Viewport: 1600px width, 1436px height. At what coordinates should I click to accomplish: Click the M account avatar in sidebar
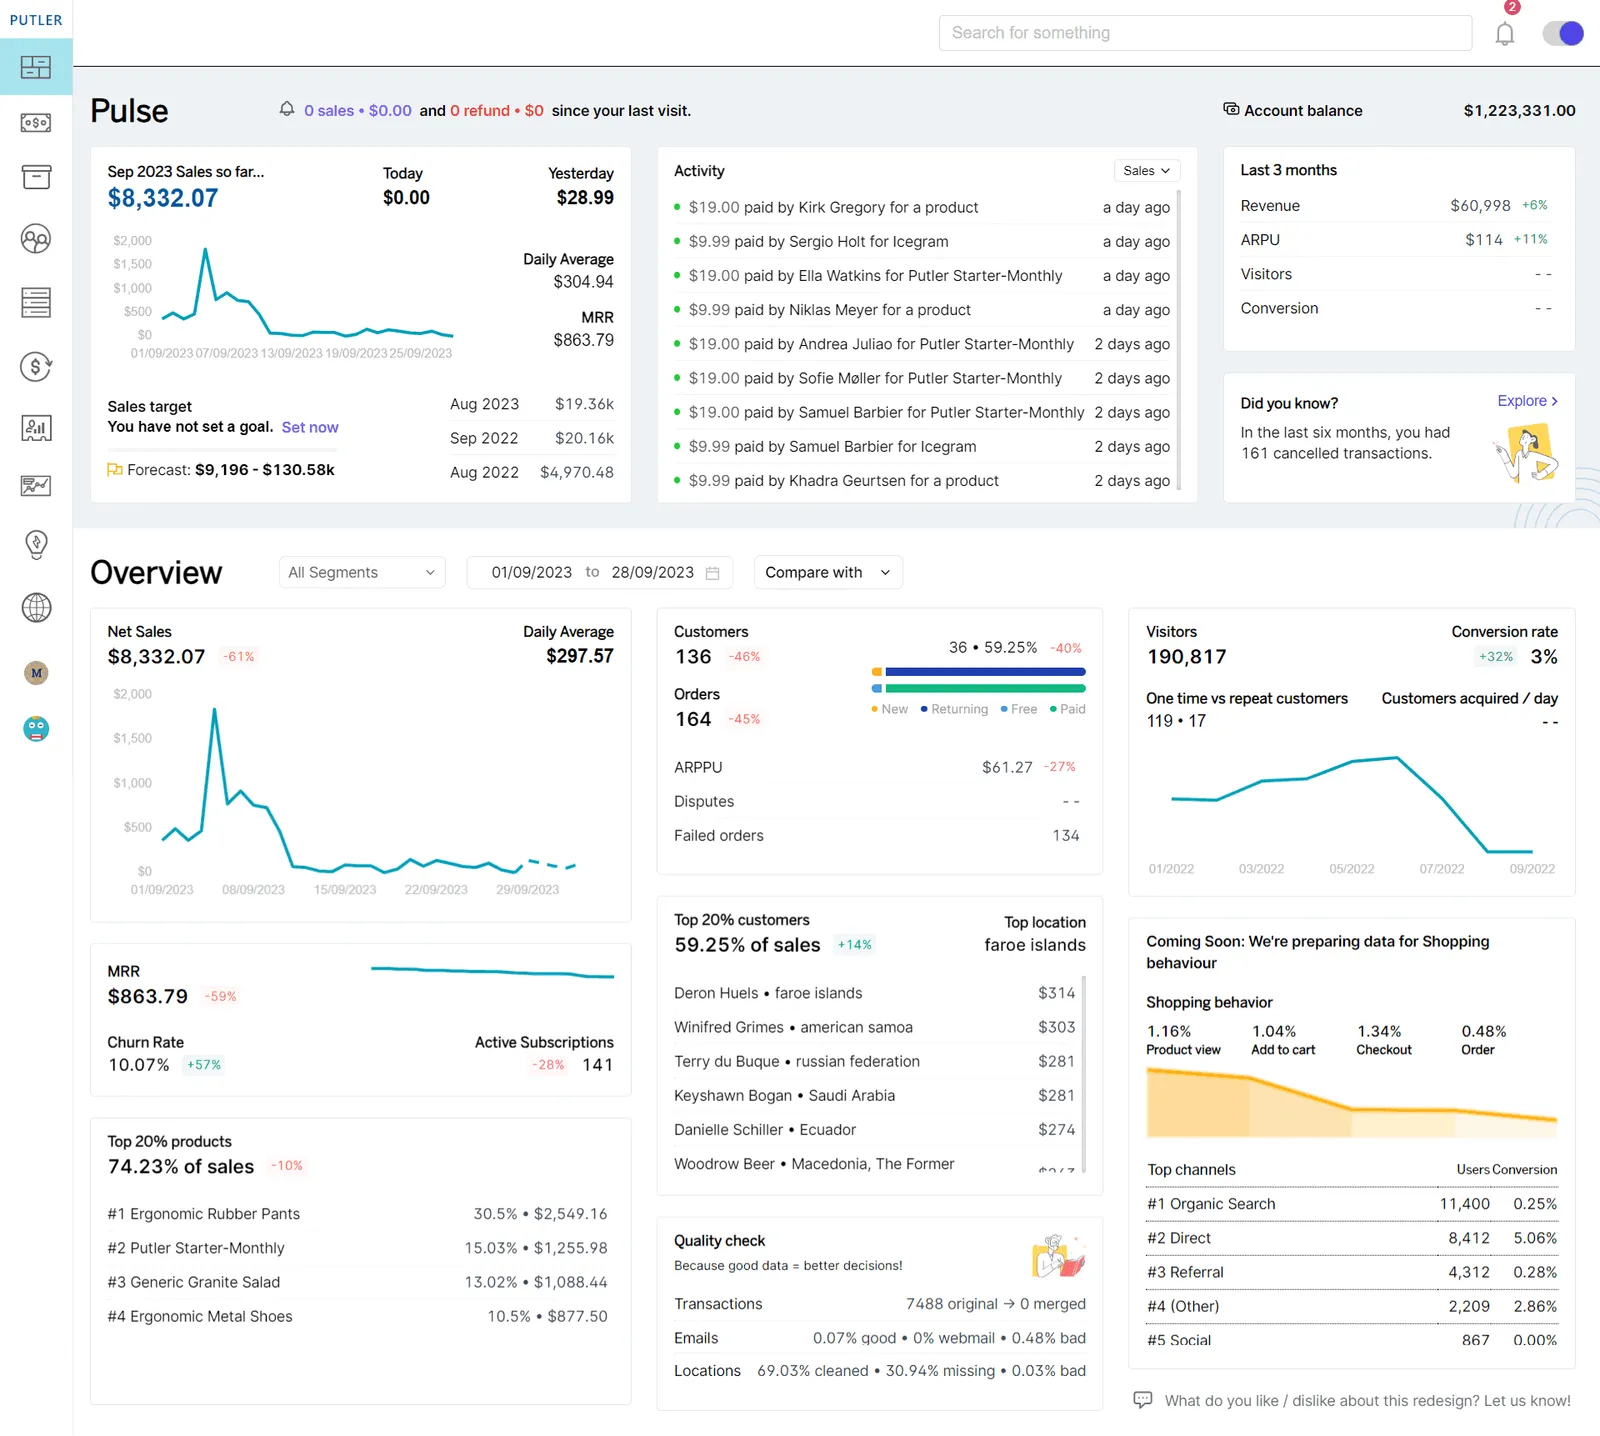(36, 673)
